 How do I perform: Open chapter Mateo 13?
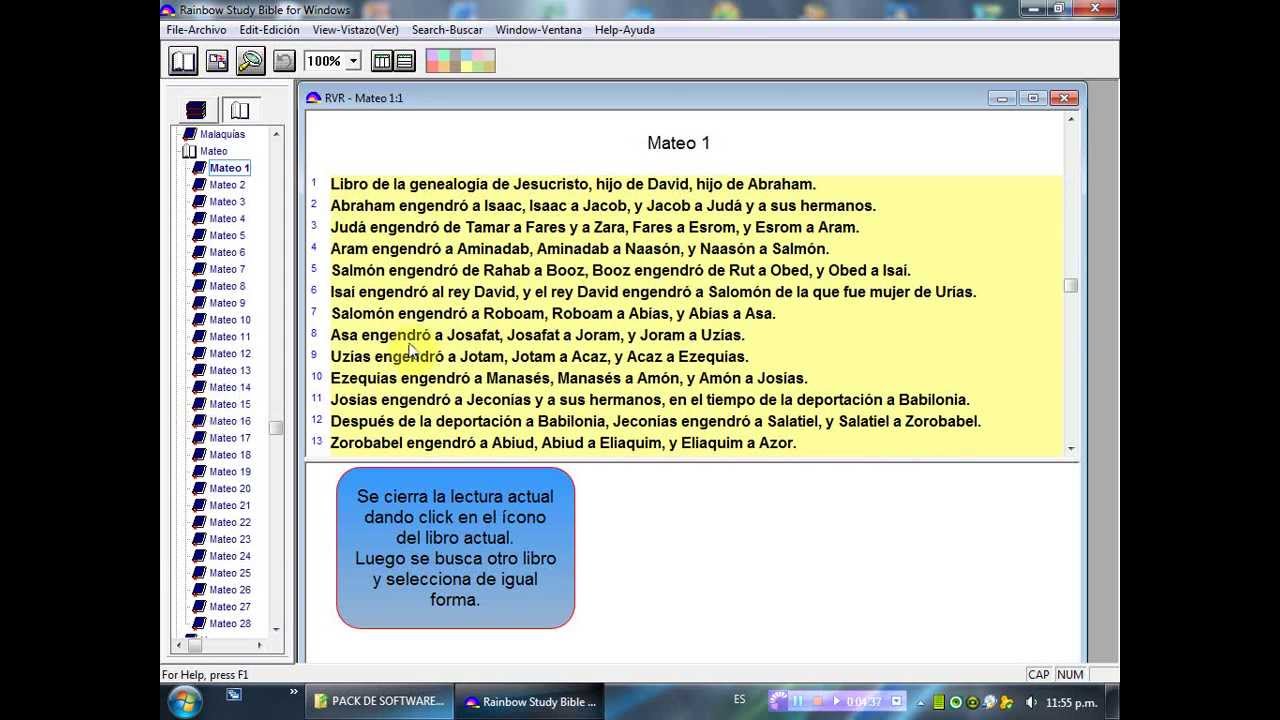(x=230, y=371)
